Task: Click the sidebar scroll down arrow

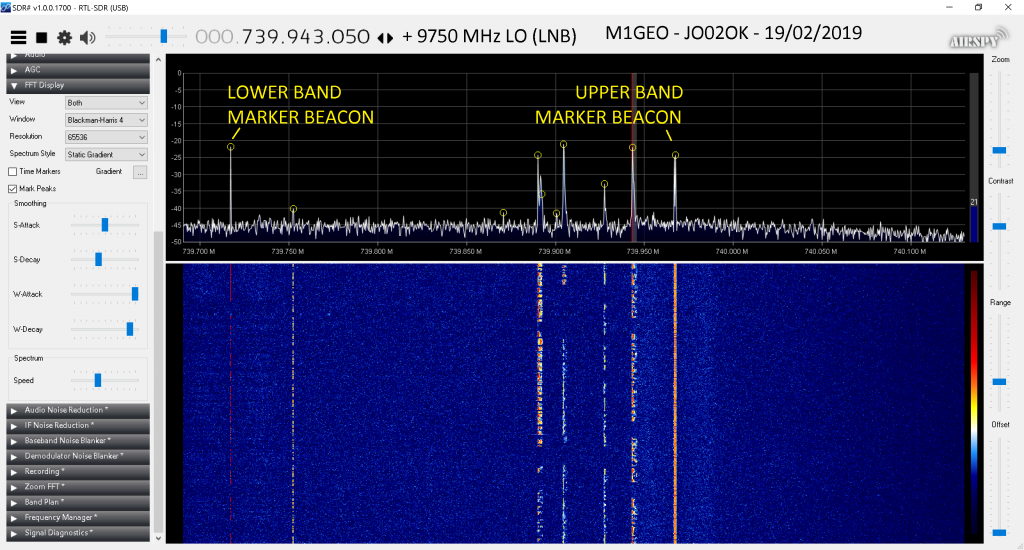Action: (158, 538)
